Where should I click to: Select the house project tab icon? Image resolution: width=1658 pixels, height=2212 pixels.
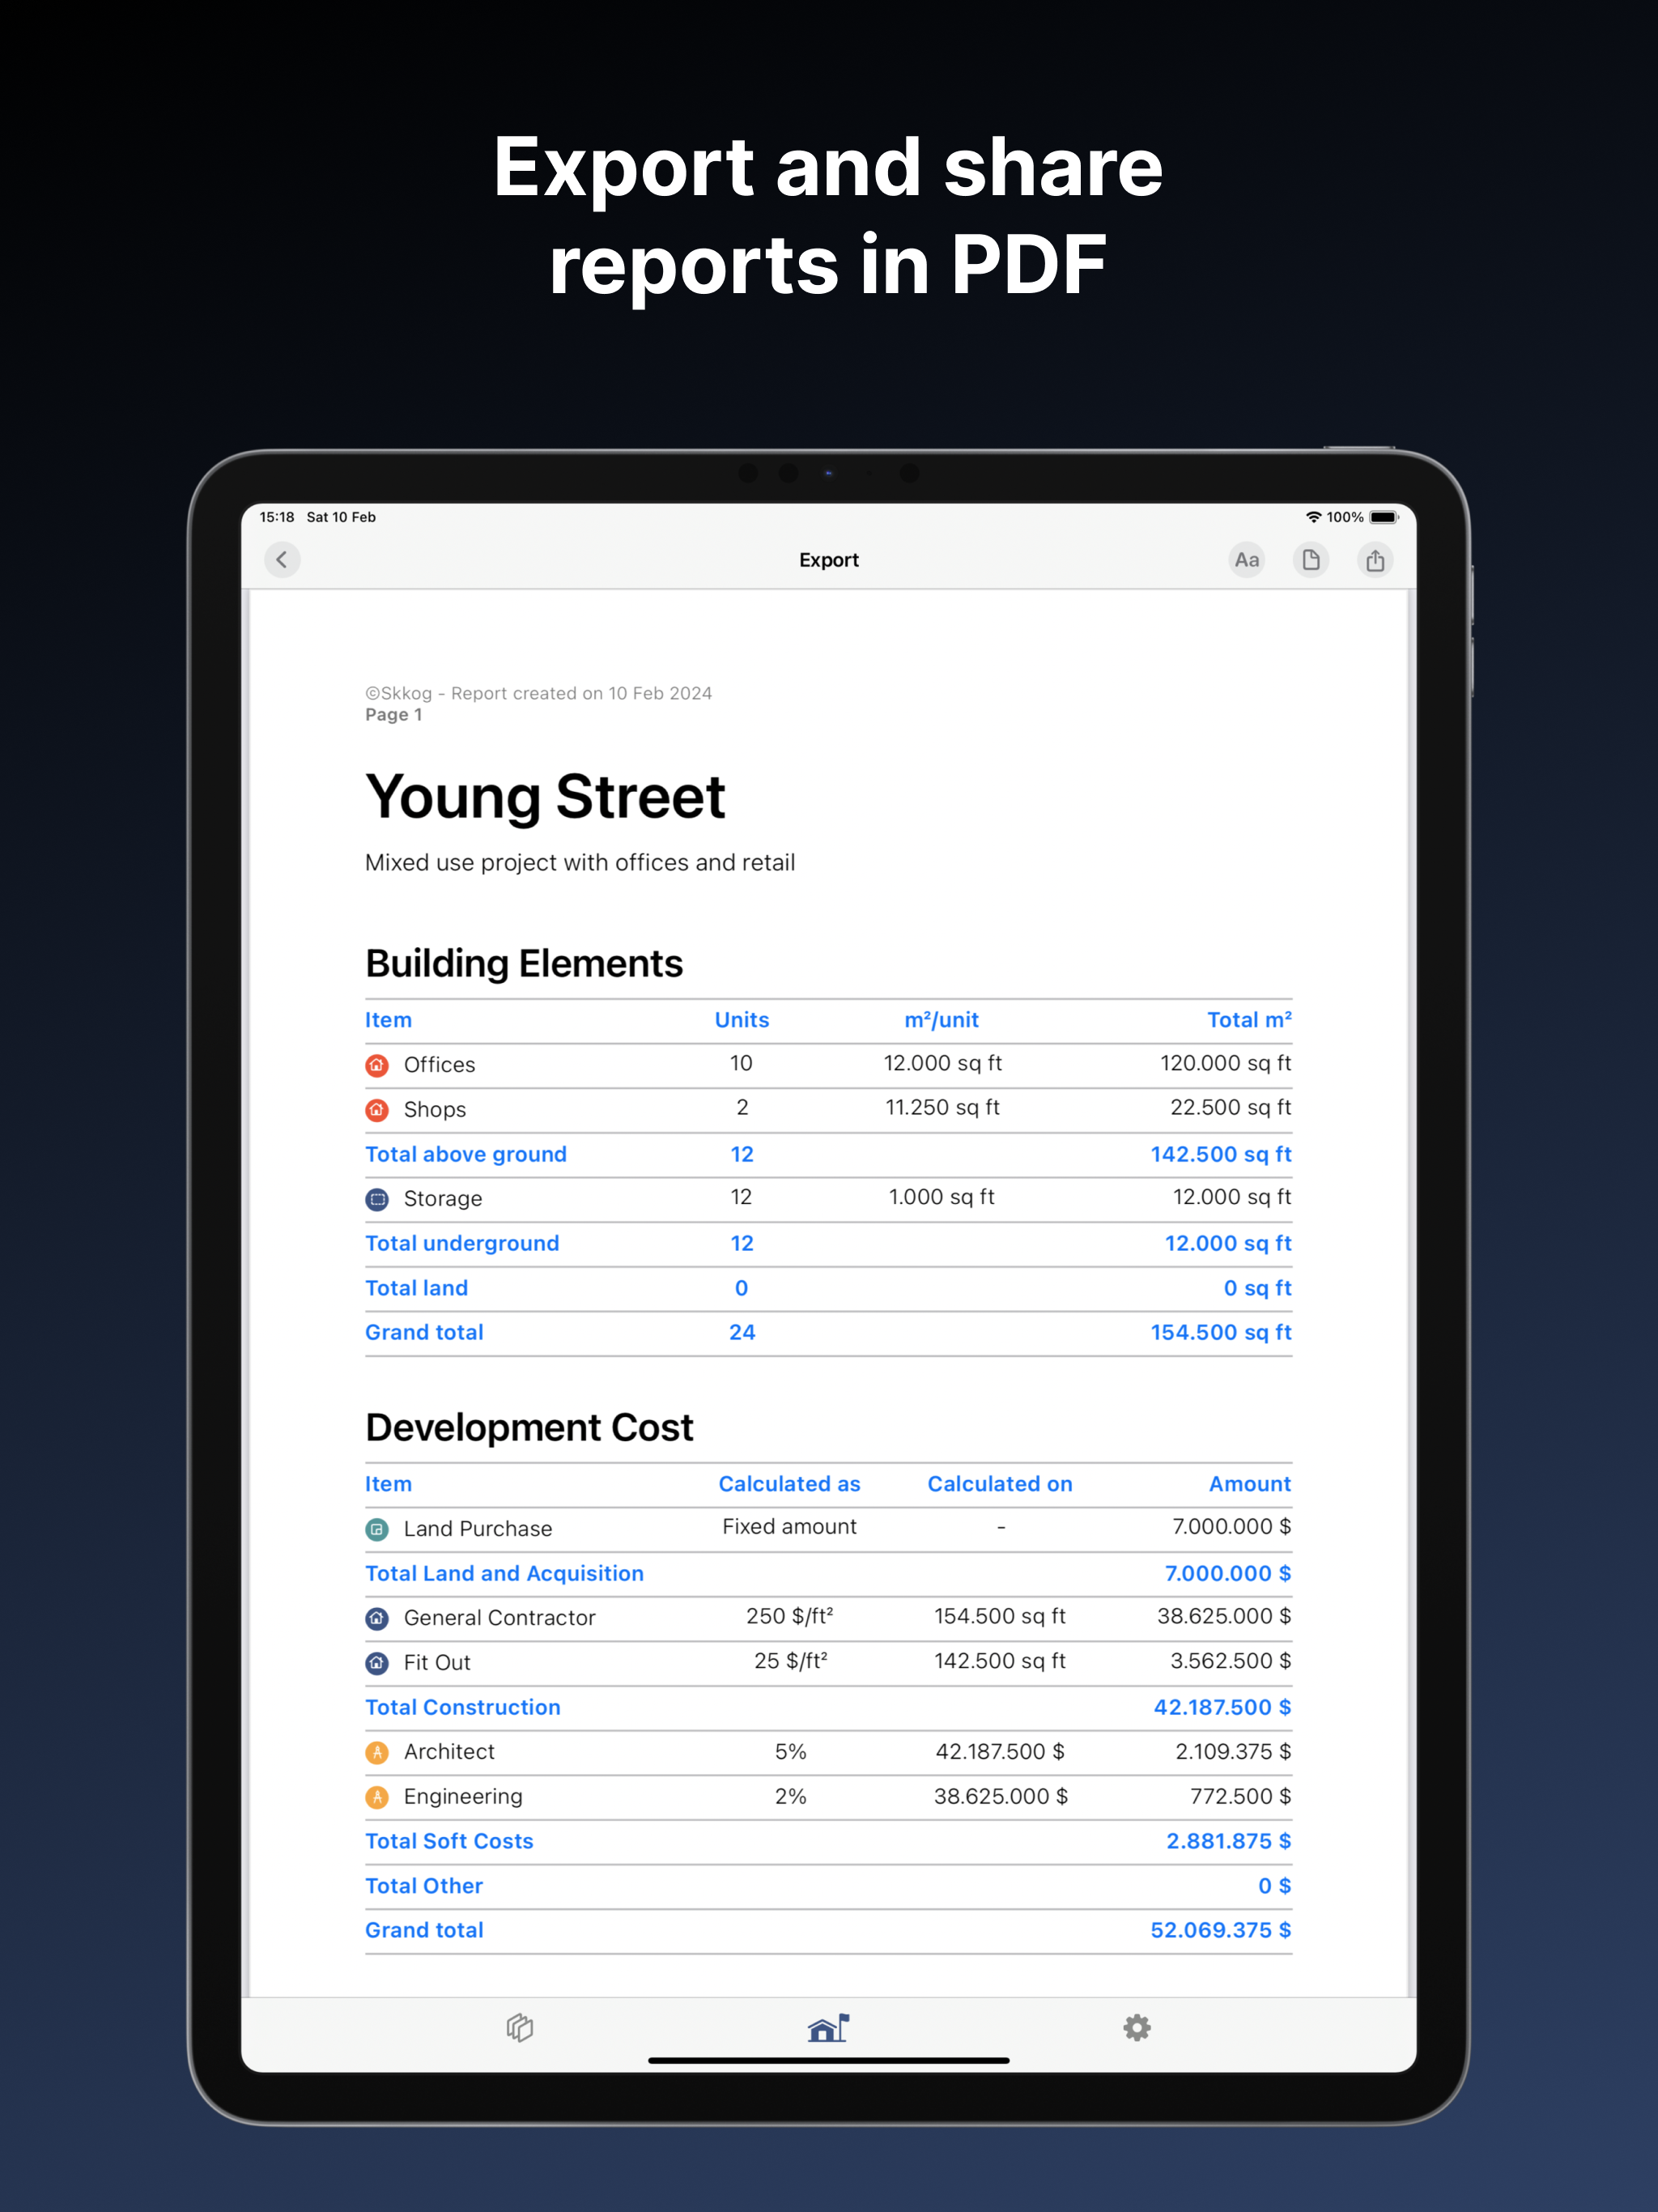click(x=828, y=2027)
